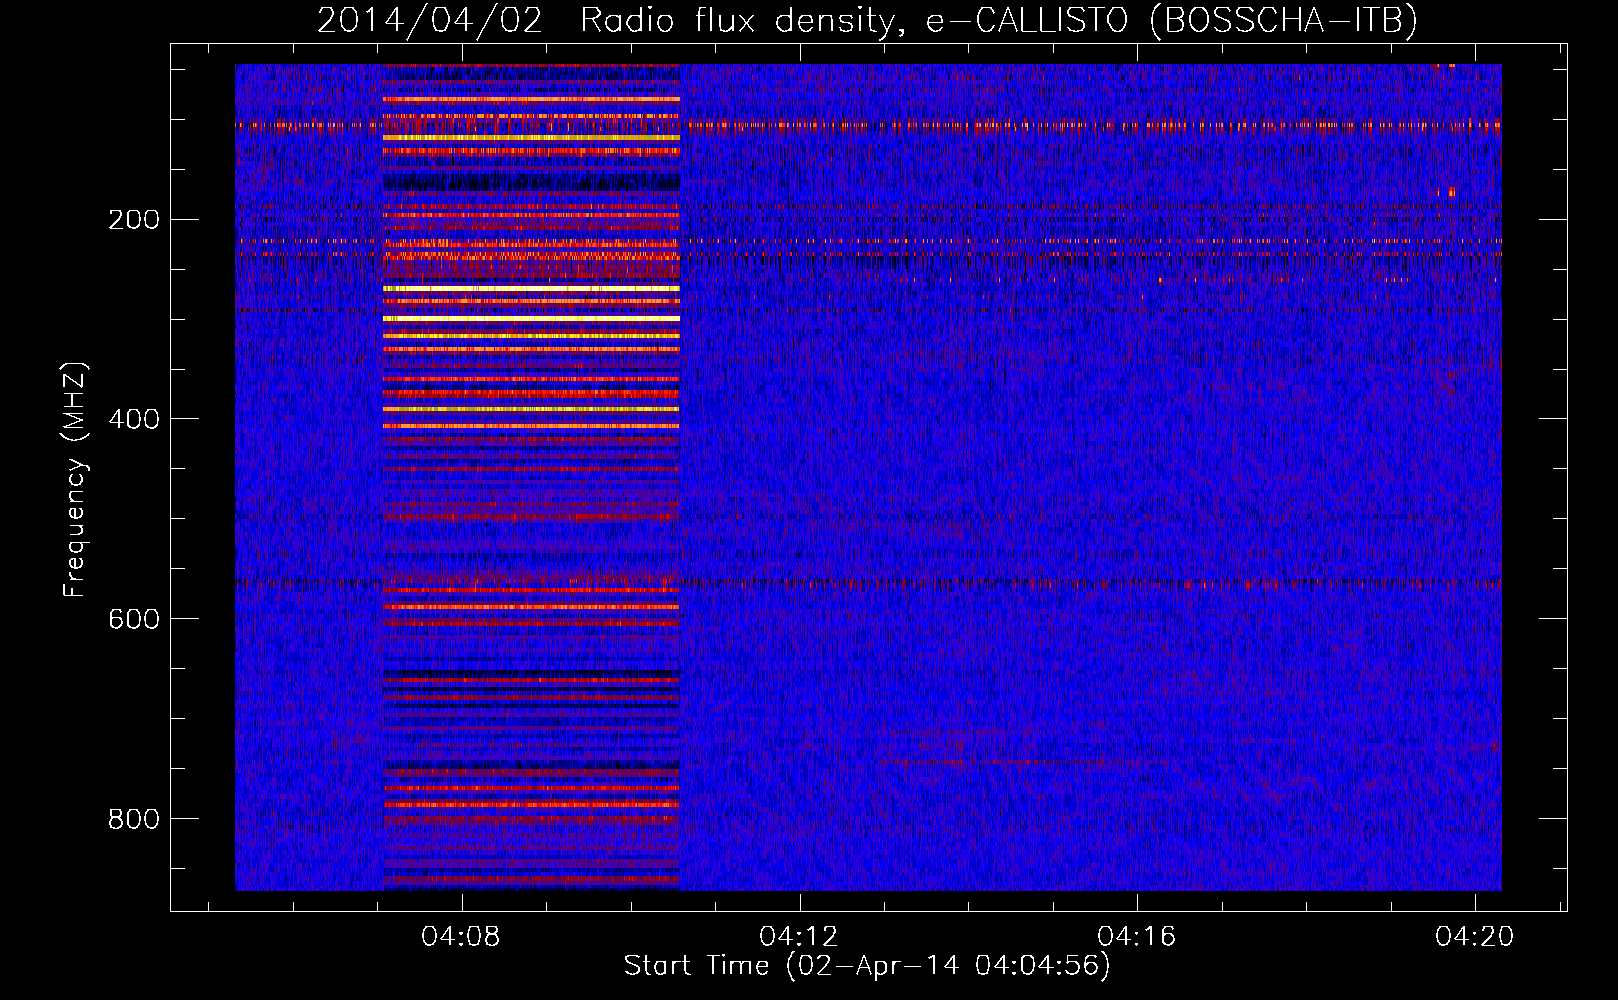The image size is (1618, 1000).
Task: Click the 04:20 time tick label
Action: tap(1475, 937)
